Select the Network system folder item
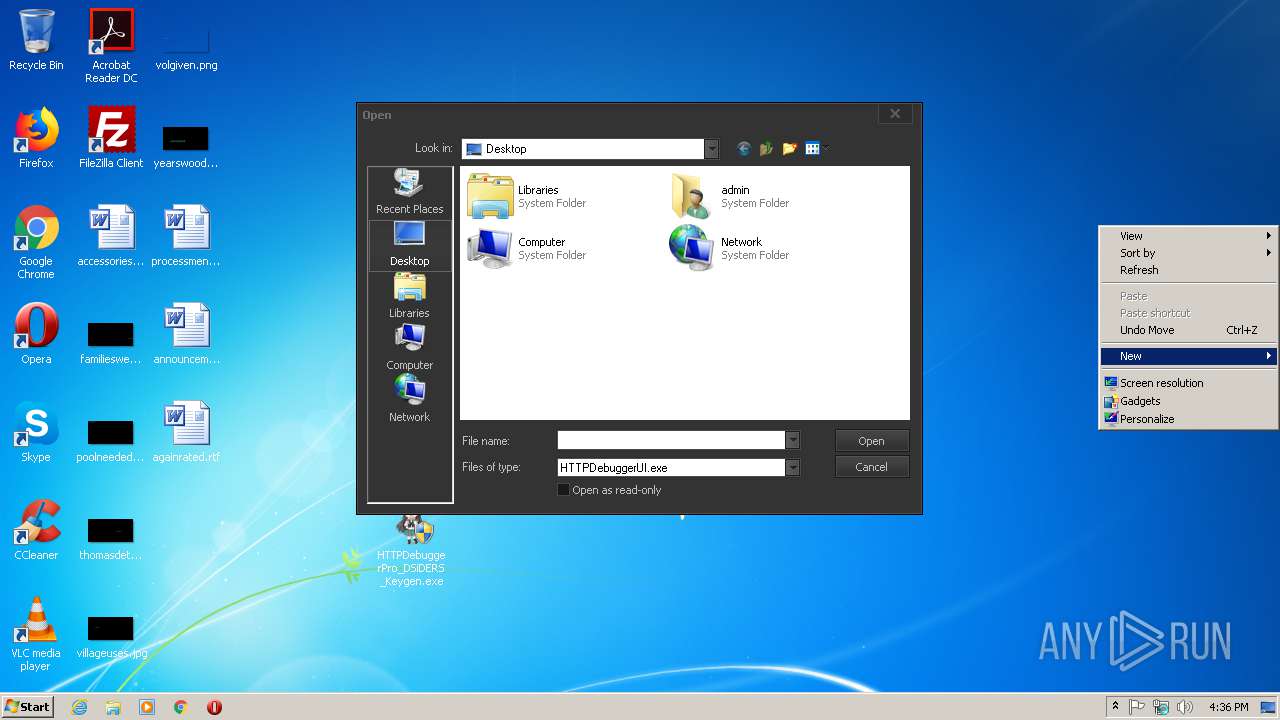This screenshot has width=1280, height=720. pyautogui.click(x=731, y=248)
